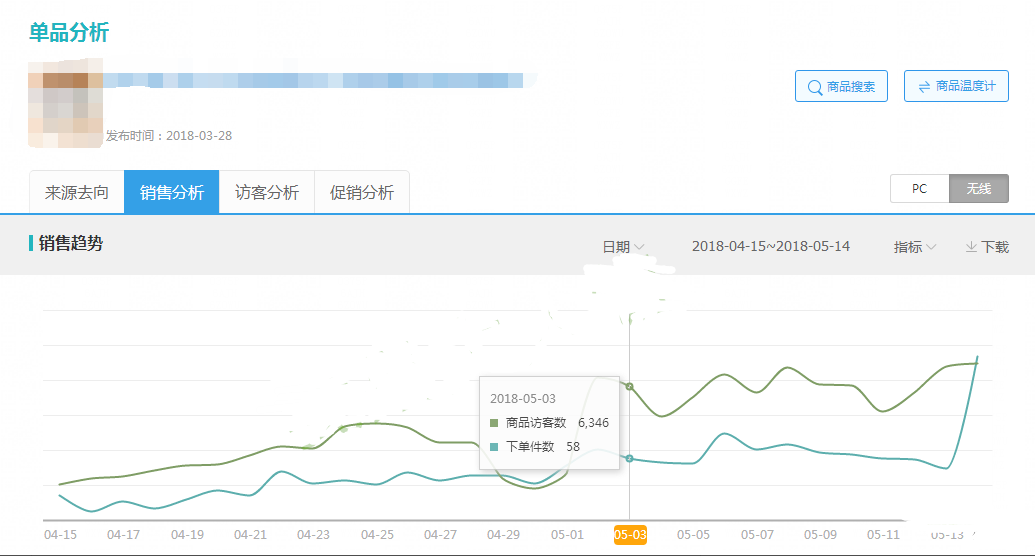Click the swap arrows icon in 商品温度计
This screenshot has width=1035, height=556.
[x=923, y=87]
